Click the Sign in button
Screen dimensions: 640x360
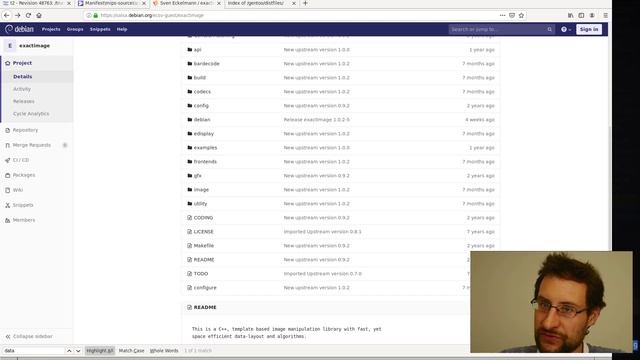tap(589, 29)
